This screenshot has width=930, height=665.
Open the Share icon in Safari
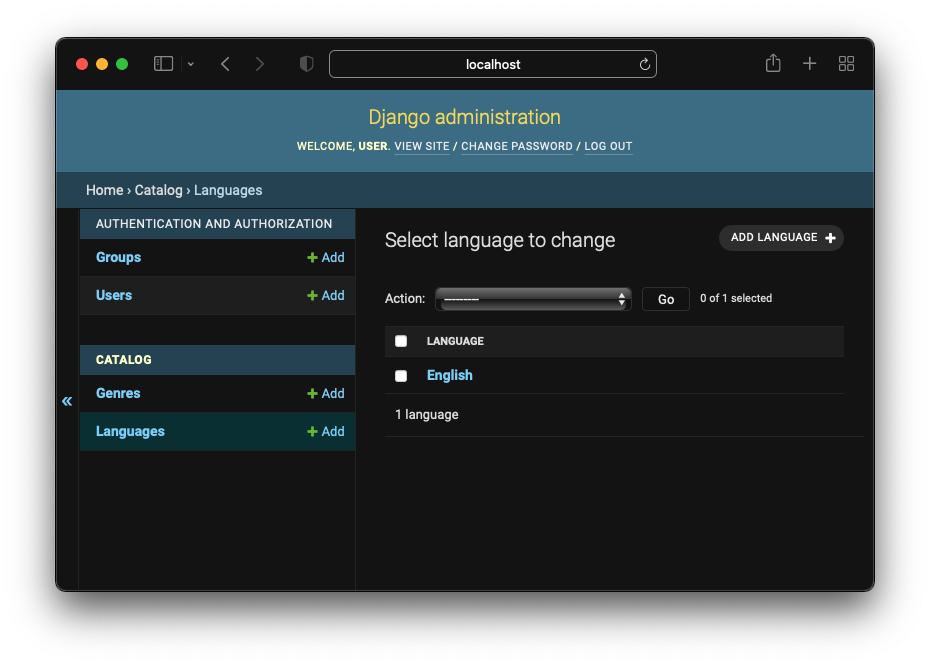tap(773, 63)
